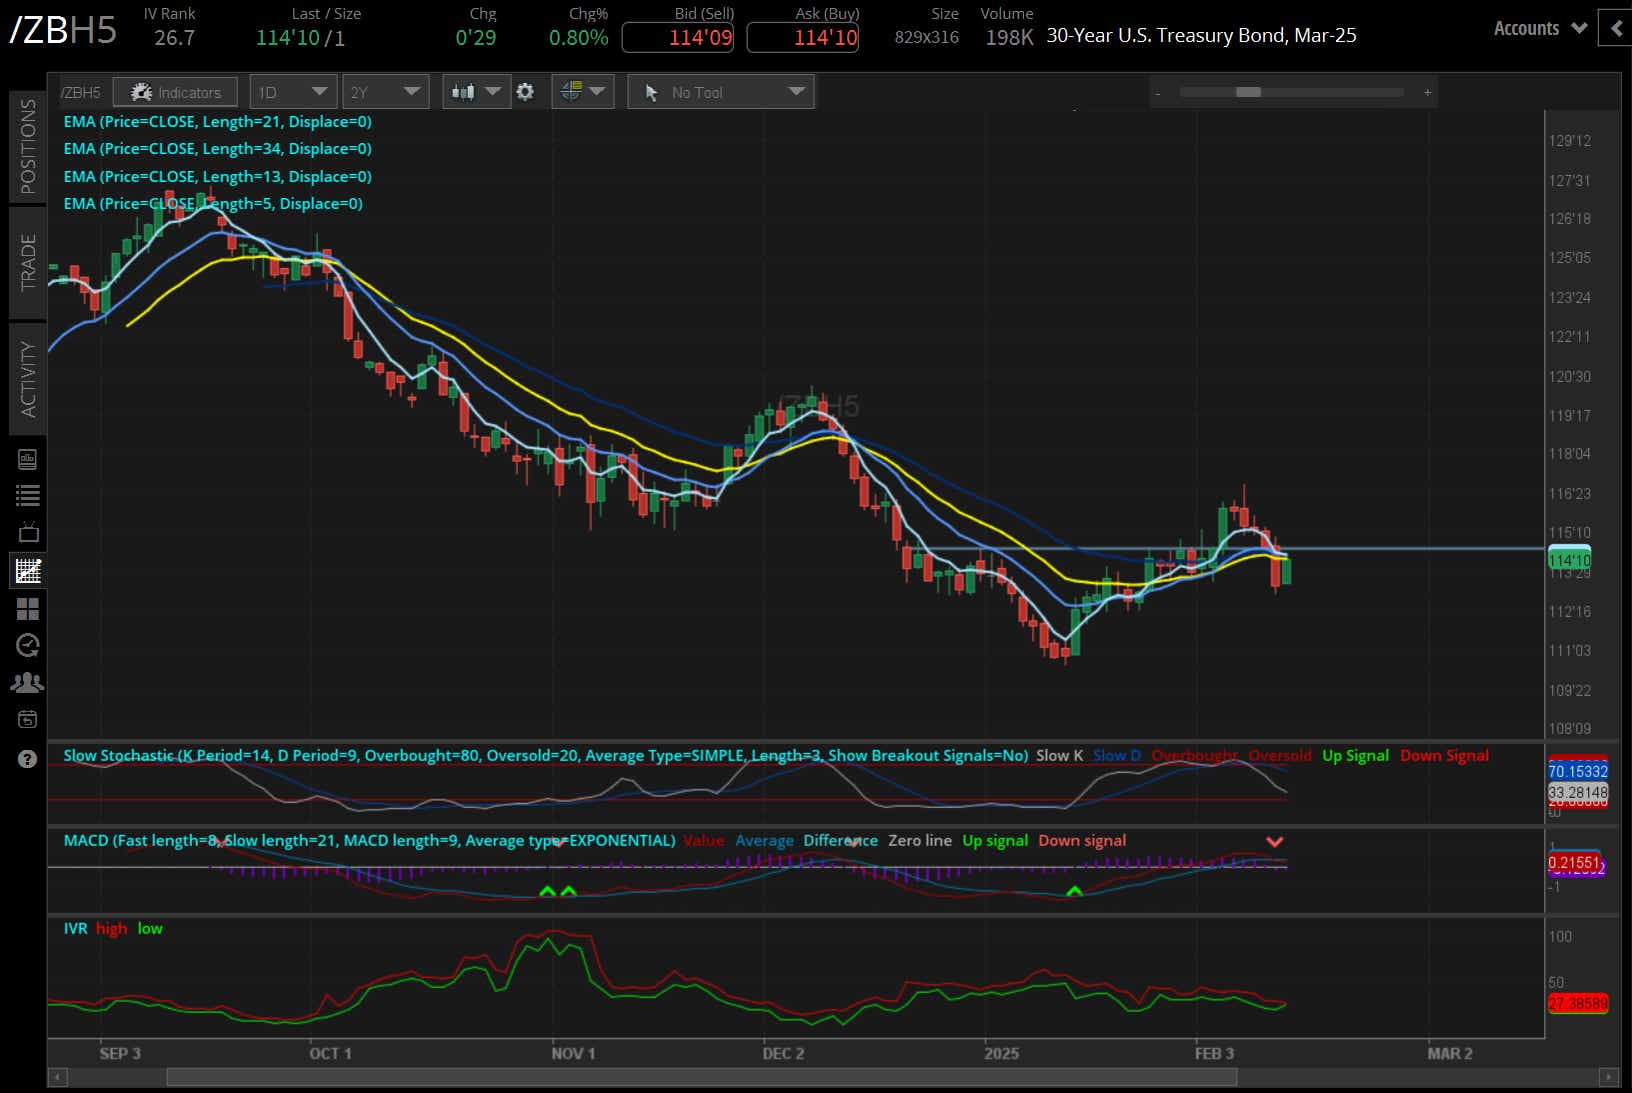Select the candlestick chart type icon
Image resolution: width=1632 pixels, height=1093 pixels.
[x=463, y=91]
